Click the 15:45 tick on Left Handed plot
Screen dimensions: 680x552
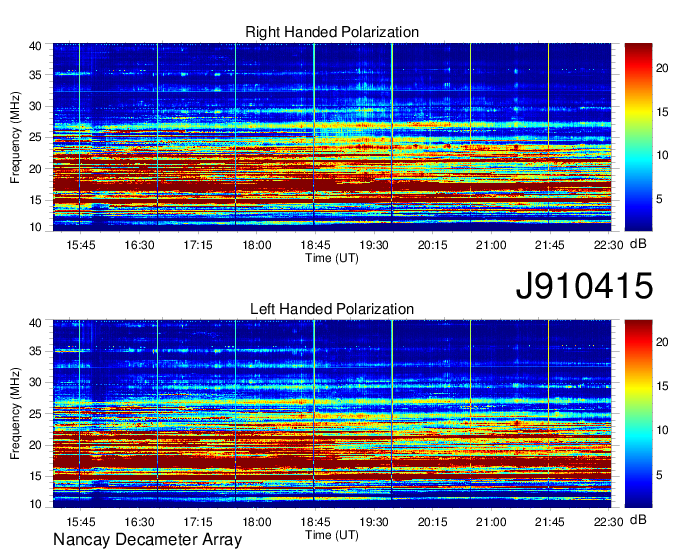point(81,522)
